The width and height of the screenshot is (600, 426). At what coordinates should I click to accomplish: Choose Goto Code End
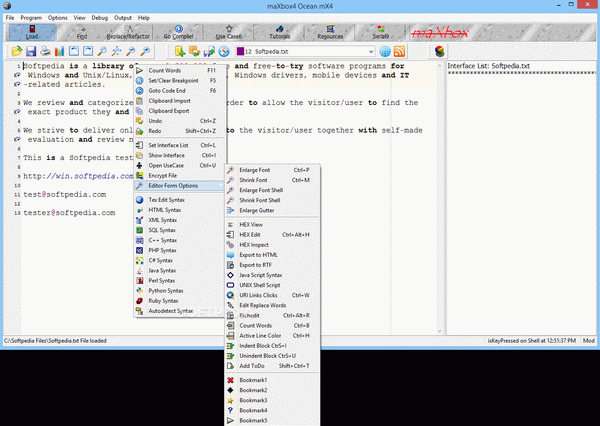click(180, 91)
